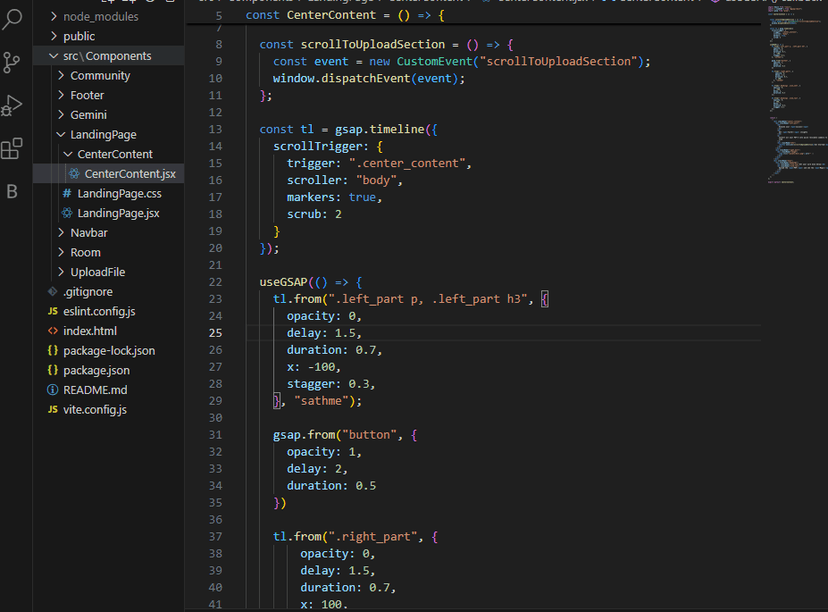Screen dimensions: 828x612
Task: Expand the Gemini folder
Action: point(88,115)
